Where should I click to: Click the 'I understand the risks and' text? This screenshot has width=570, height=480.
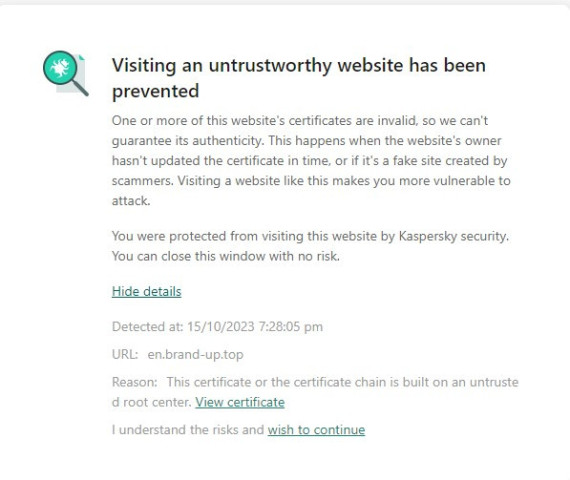pyautogui.click(x=188, y=430)
